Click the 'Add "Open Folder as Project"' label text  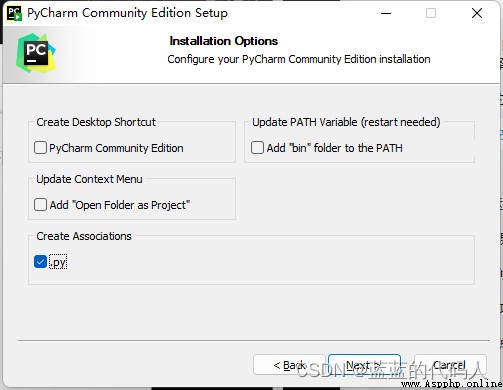[x=120, y=205]
